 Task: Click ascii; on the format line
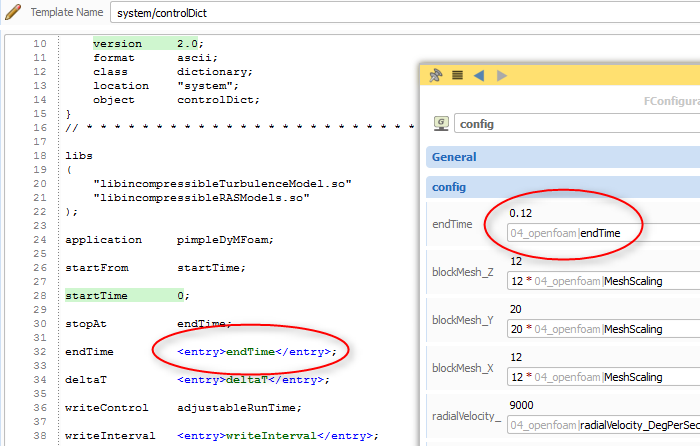coord(197,58)
